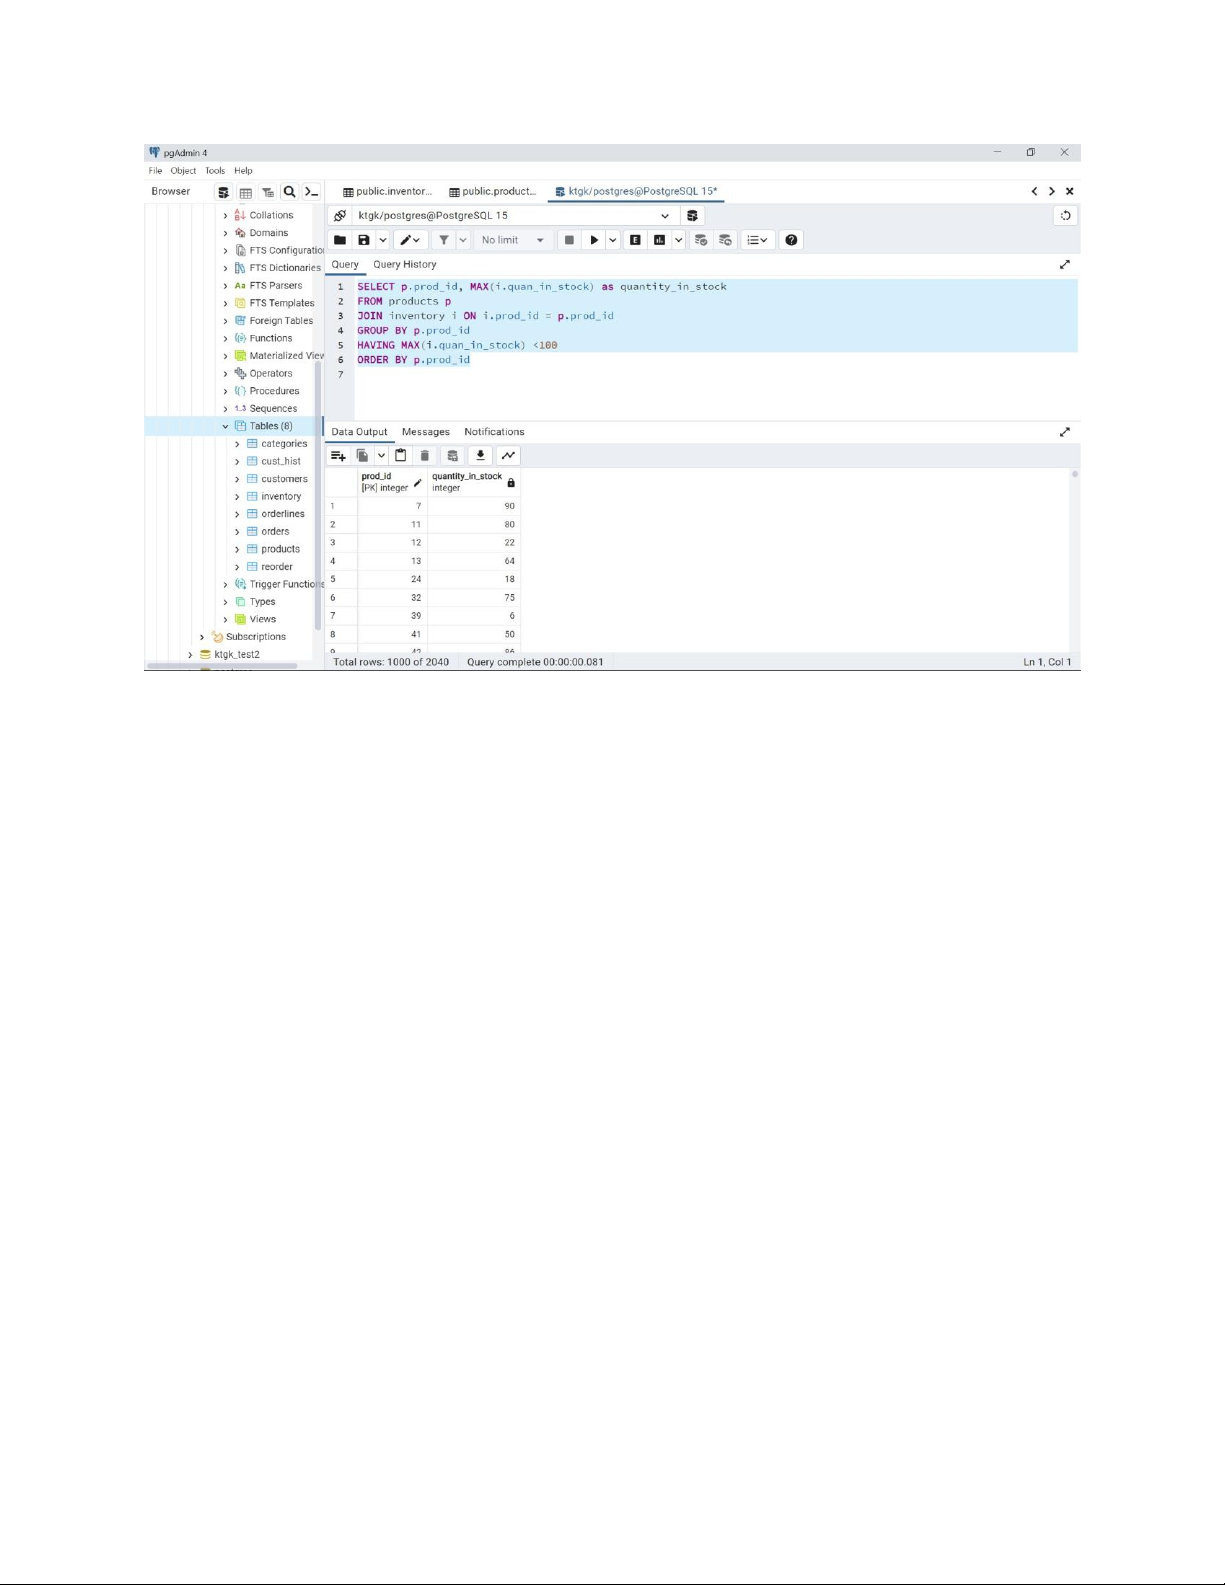The height and width of the screenshot is (1585, 1225).
Task: Open file with folder icon
Action: (x=340, y=240)
